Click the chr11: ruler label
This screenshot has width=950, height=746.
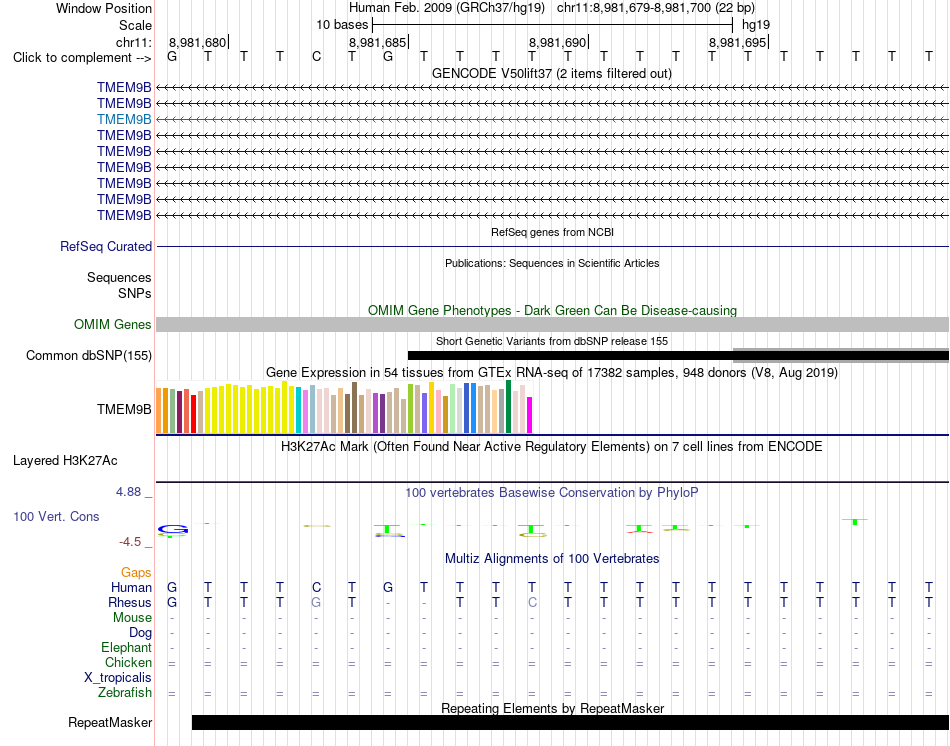[x=134, y=42]
